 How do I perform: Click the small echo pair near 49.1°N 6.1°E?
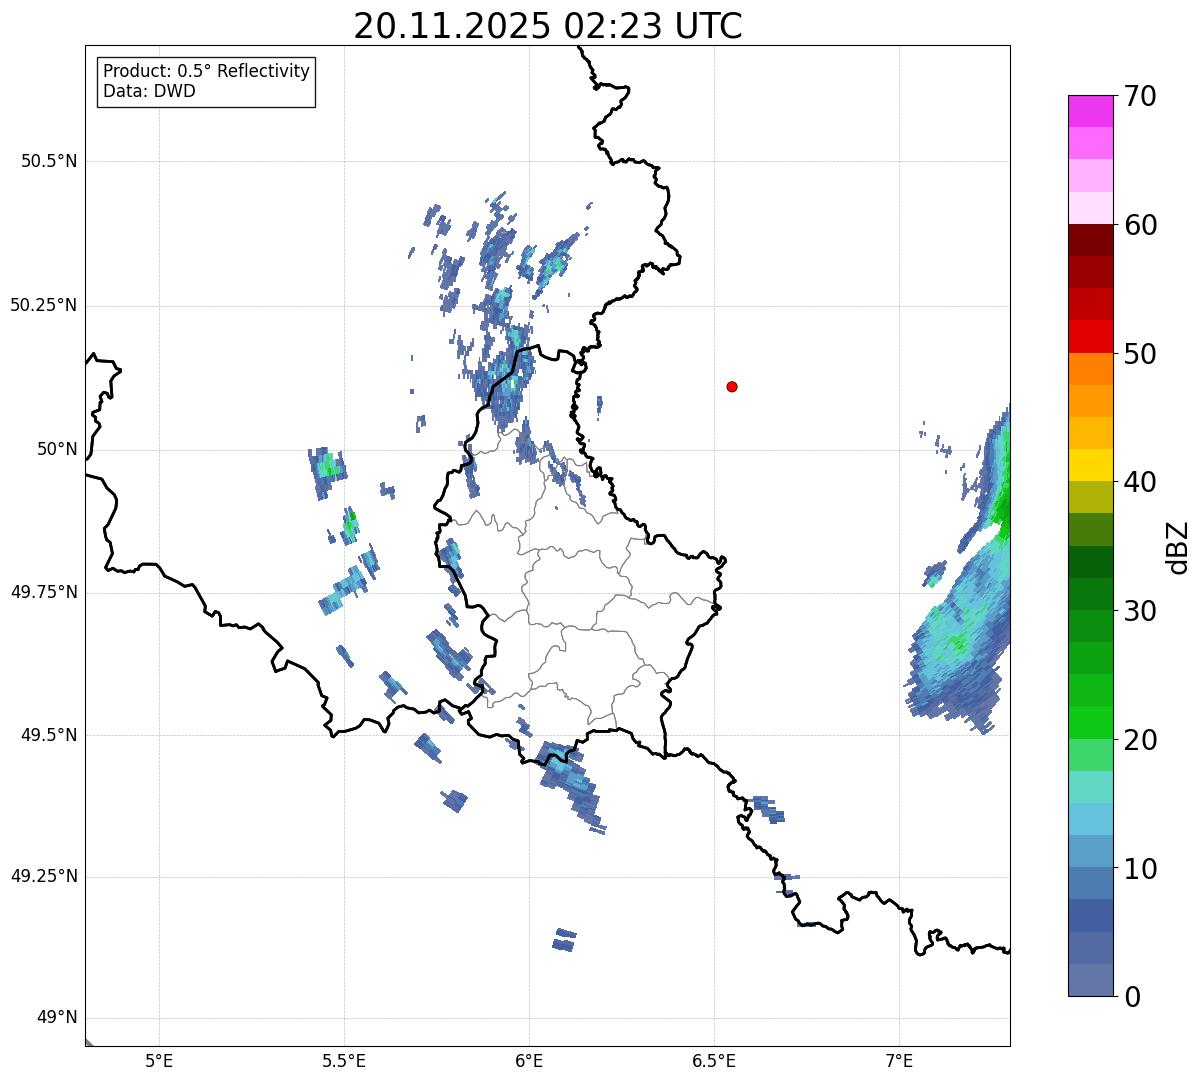pos(565,939)
